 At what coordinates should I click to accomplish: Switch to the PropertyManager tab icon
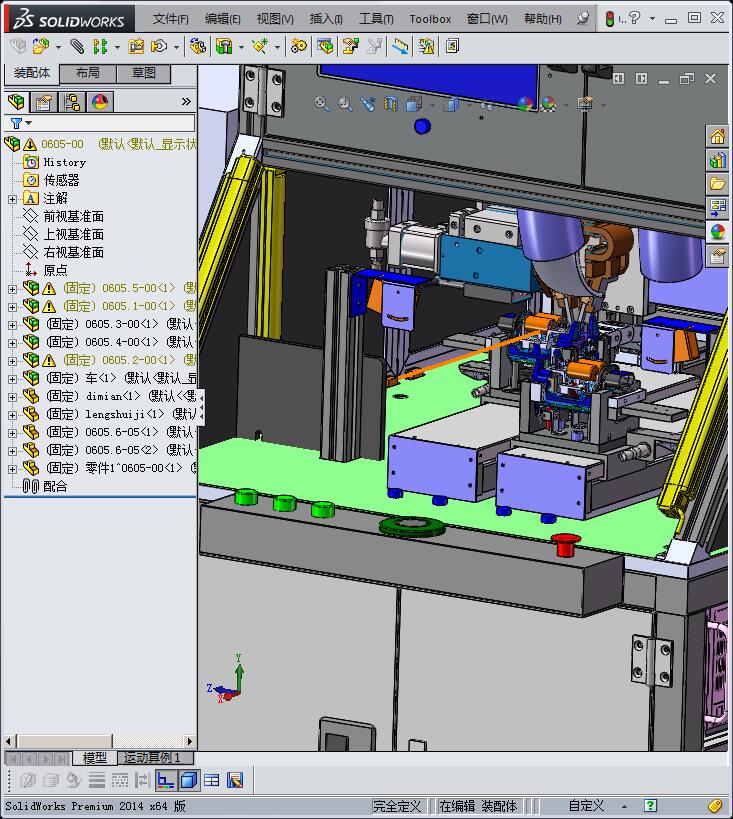click(44, 101)
